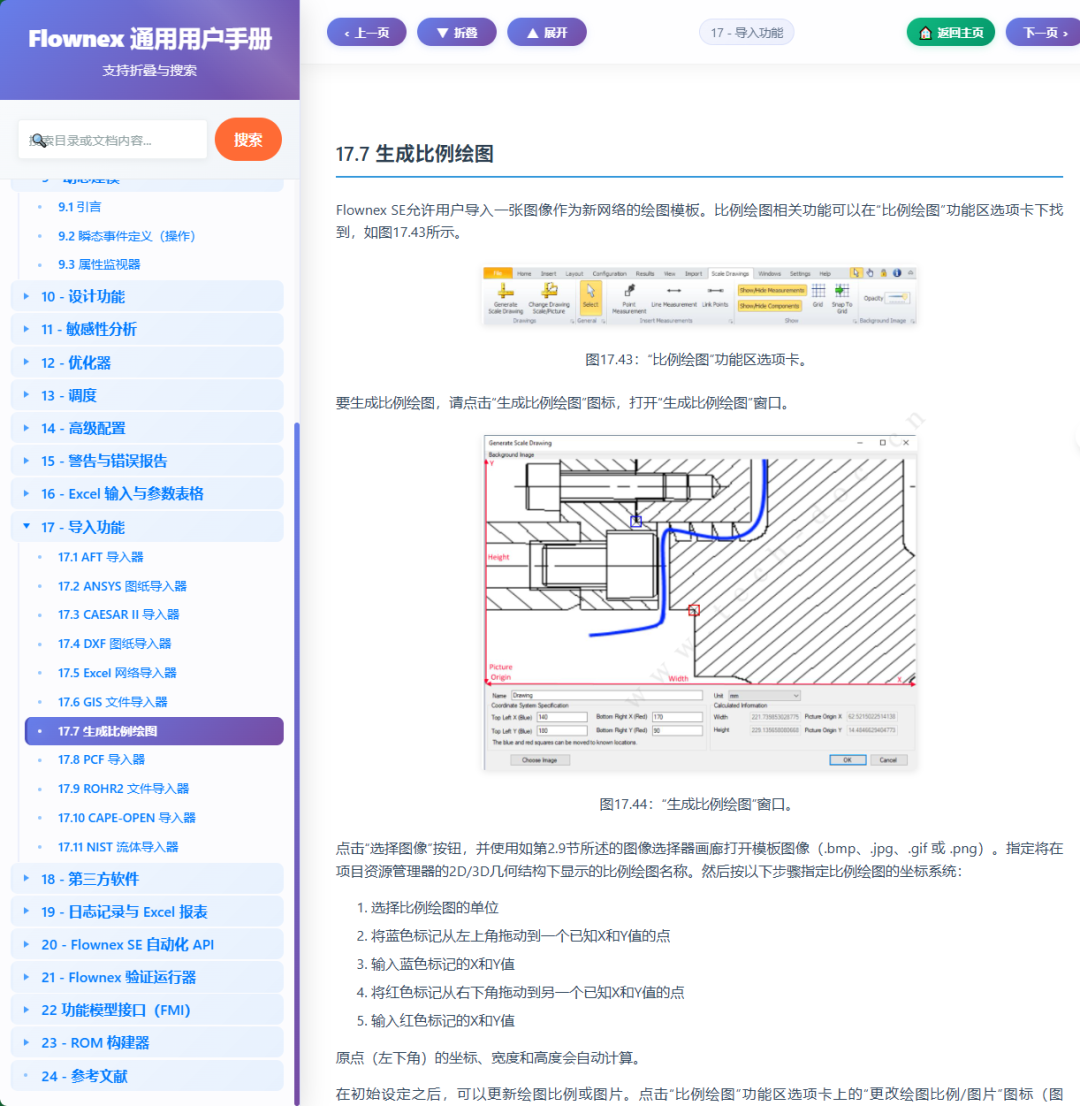Screen dimensions: 1080x1106
Task: Open 17.9 ROHR2 文件导入器
Action: [x=123, y=789]
